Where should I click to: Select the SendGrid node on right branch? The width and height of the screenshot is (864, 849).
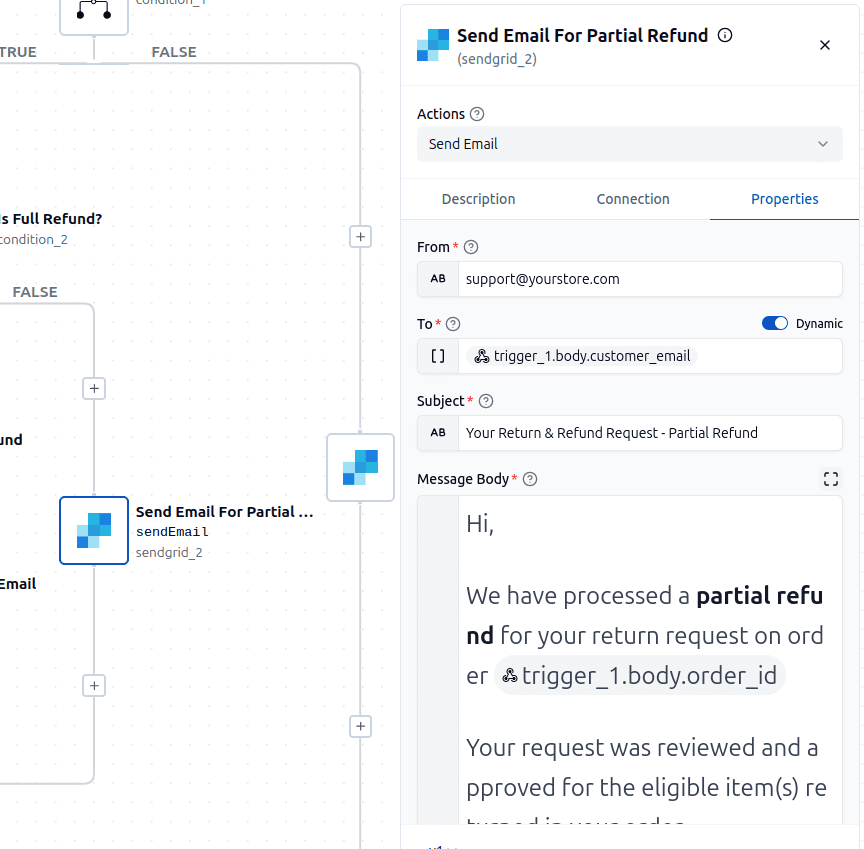pyautogui.click(x=360, y=468)
